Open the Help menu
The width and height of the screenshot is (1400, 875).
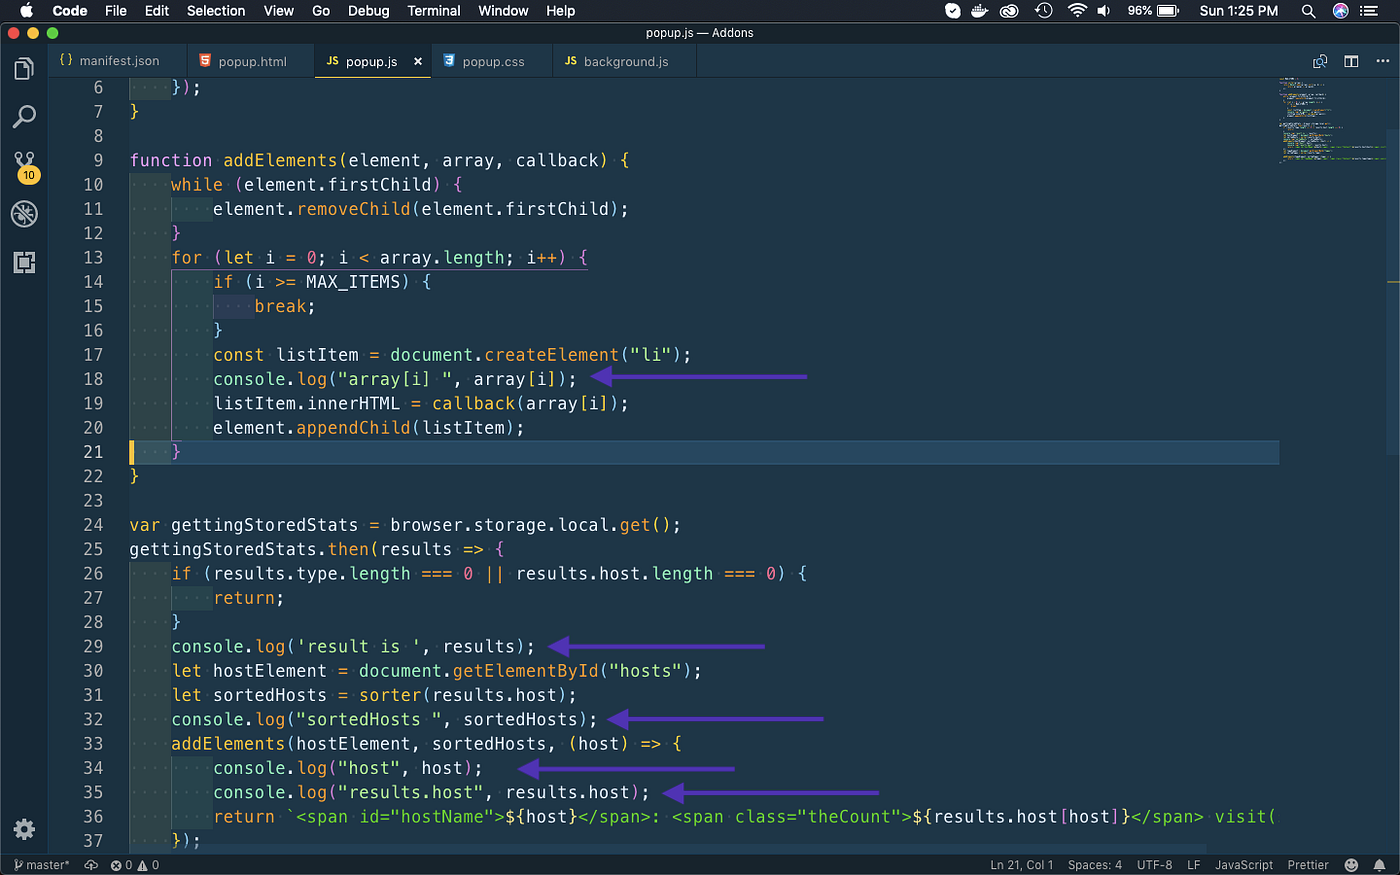coord(561,11)
